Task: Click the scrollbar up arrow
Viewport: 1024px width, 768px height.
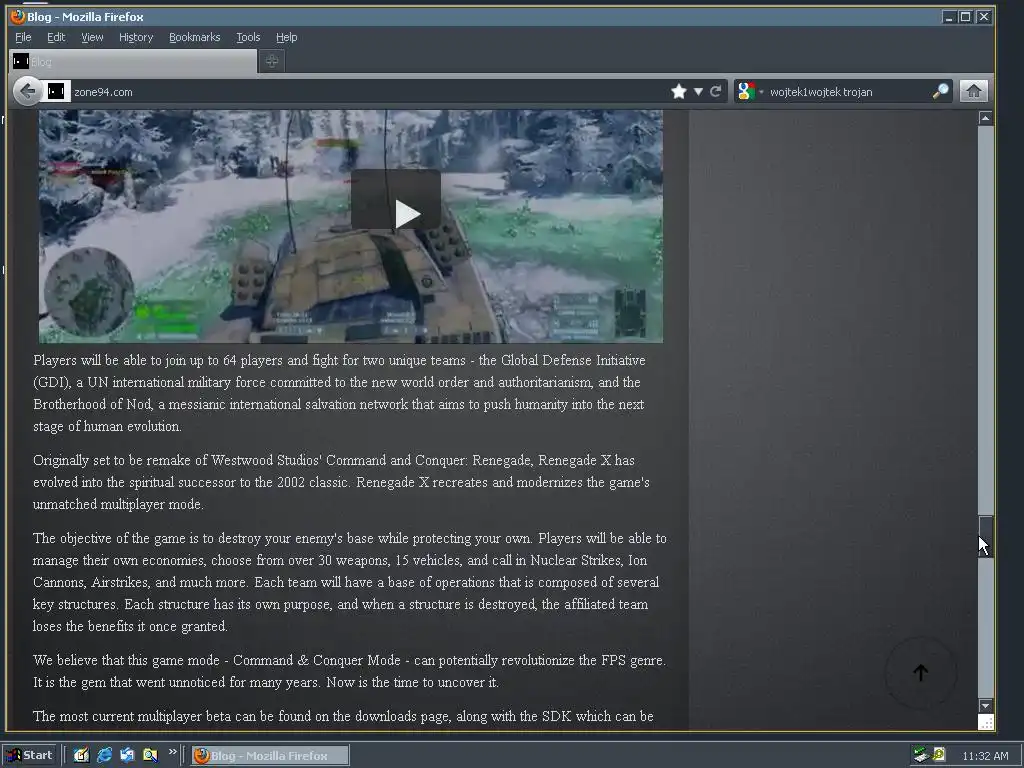Action: (985, 118)
